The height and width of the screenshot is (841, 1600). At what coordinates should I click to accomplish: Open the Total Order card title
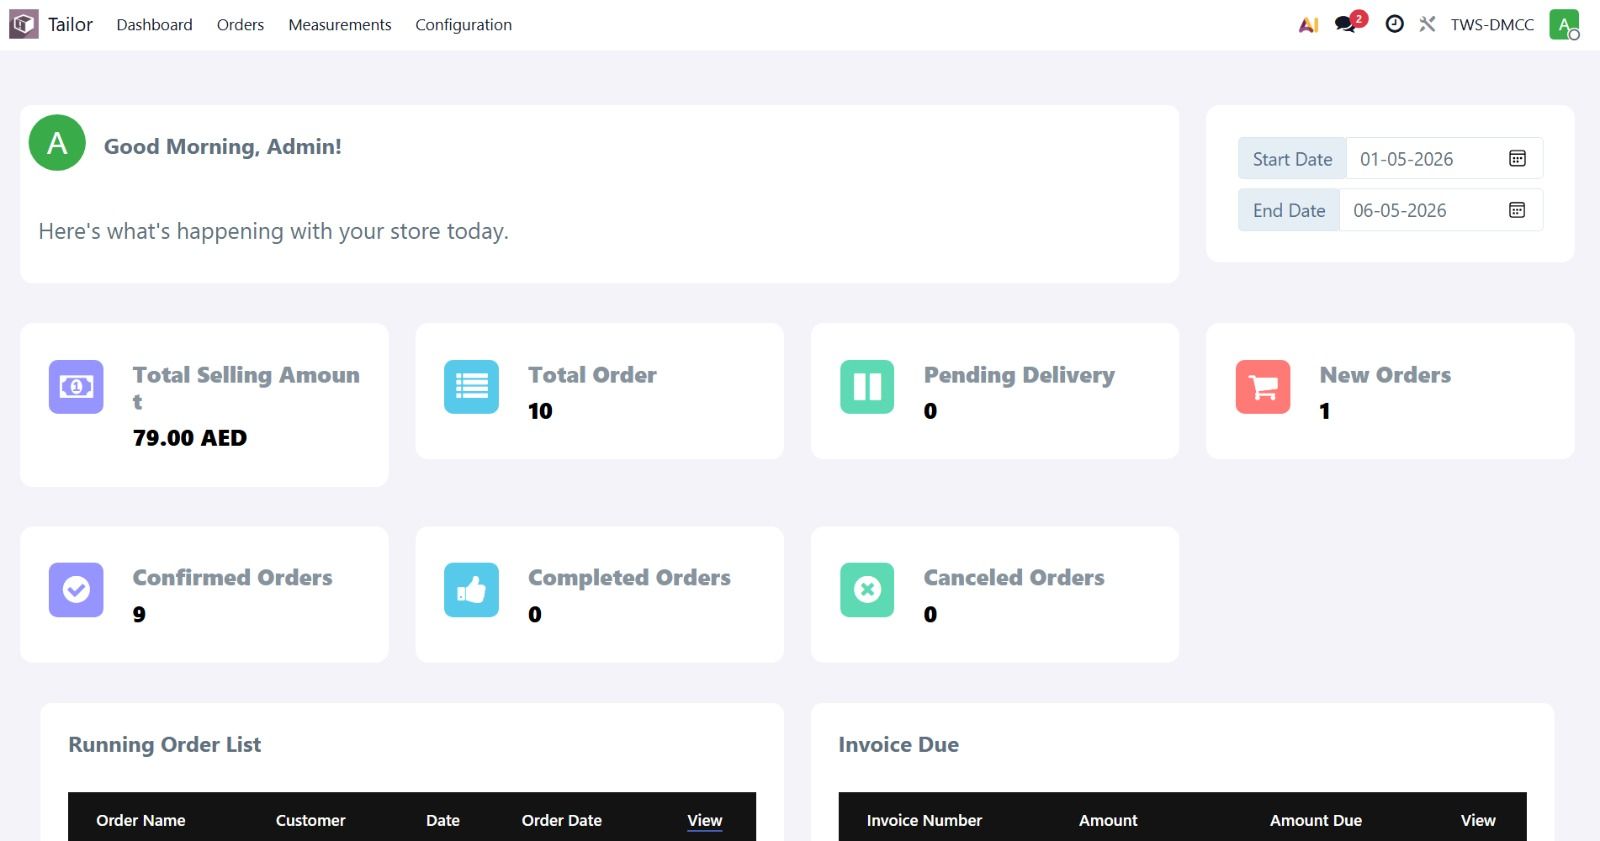coord(592,375)
